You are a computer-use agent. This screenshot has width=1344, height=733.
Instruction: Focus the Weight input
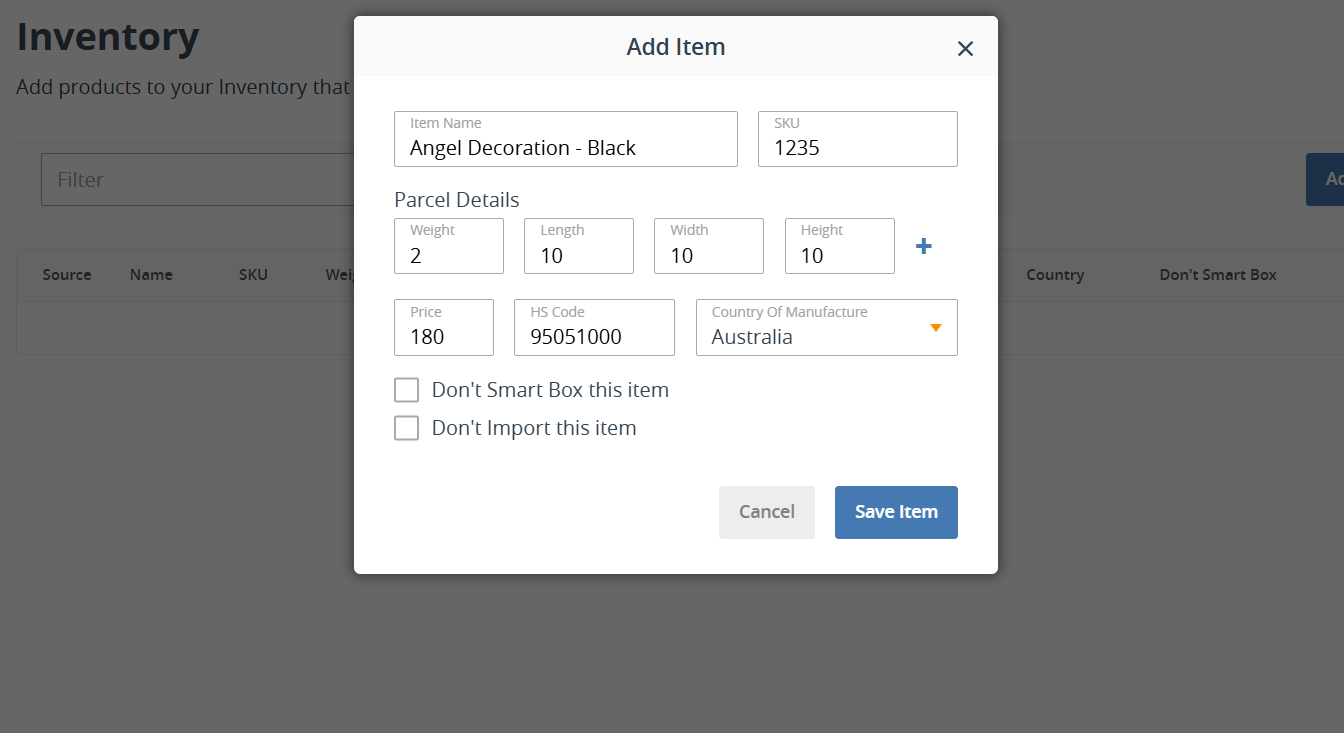[449, 246]
